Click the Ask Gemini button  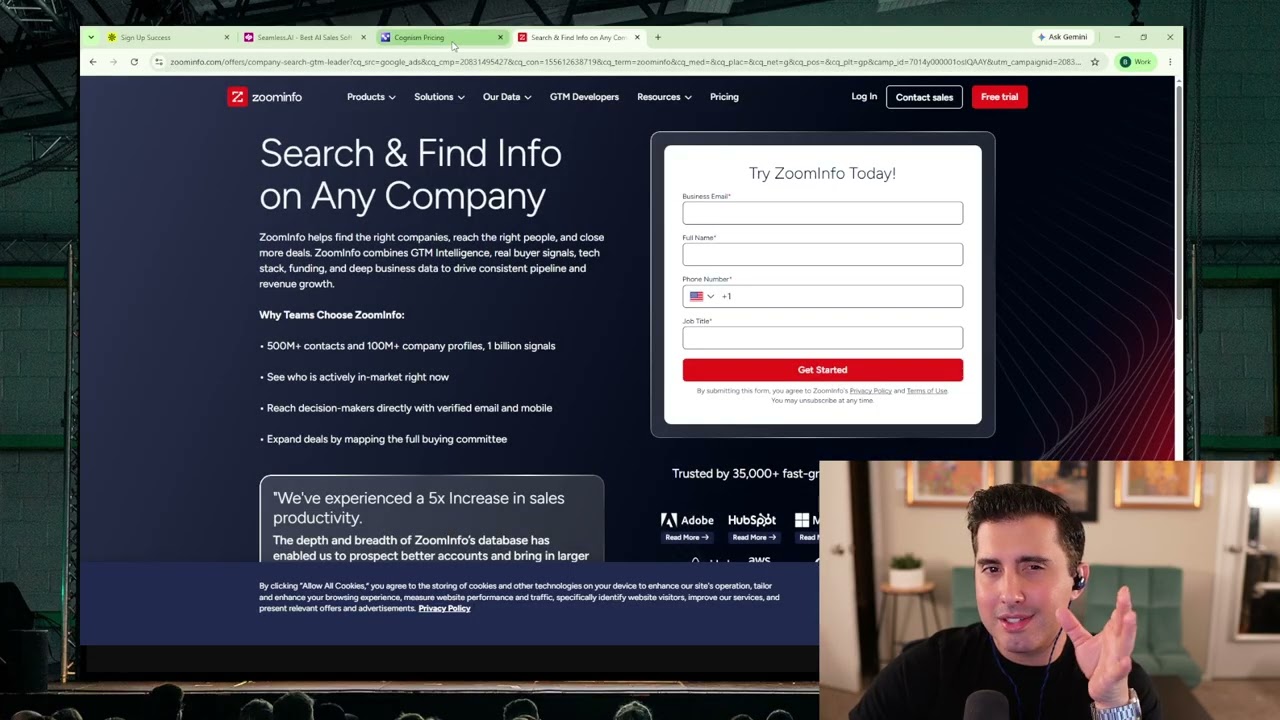click(x=1063, y=37)
